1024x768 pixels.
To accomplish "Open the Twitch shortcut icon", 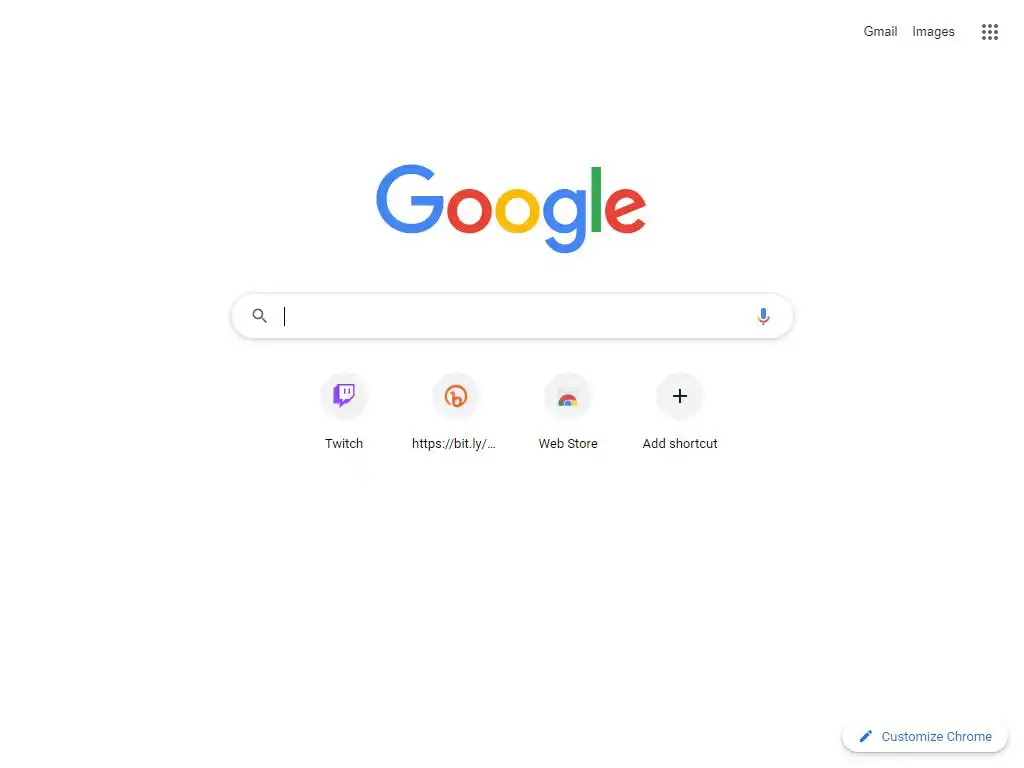I will coord(344,396).
